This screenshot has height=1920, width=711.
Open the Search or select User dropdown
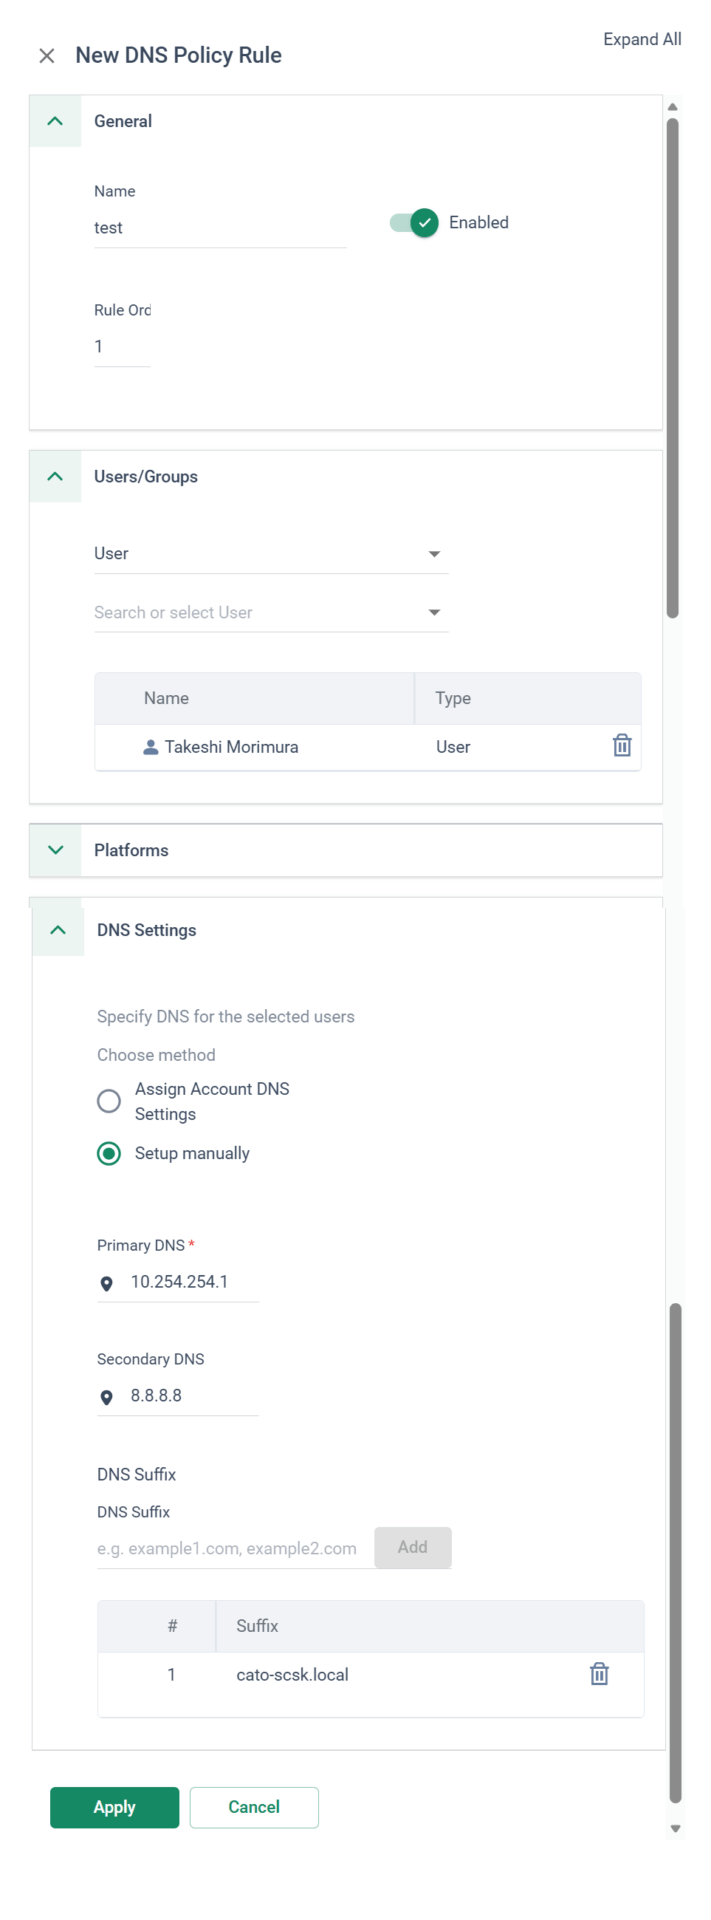click(x=270, y=612)
